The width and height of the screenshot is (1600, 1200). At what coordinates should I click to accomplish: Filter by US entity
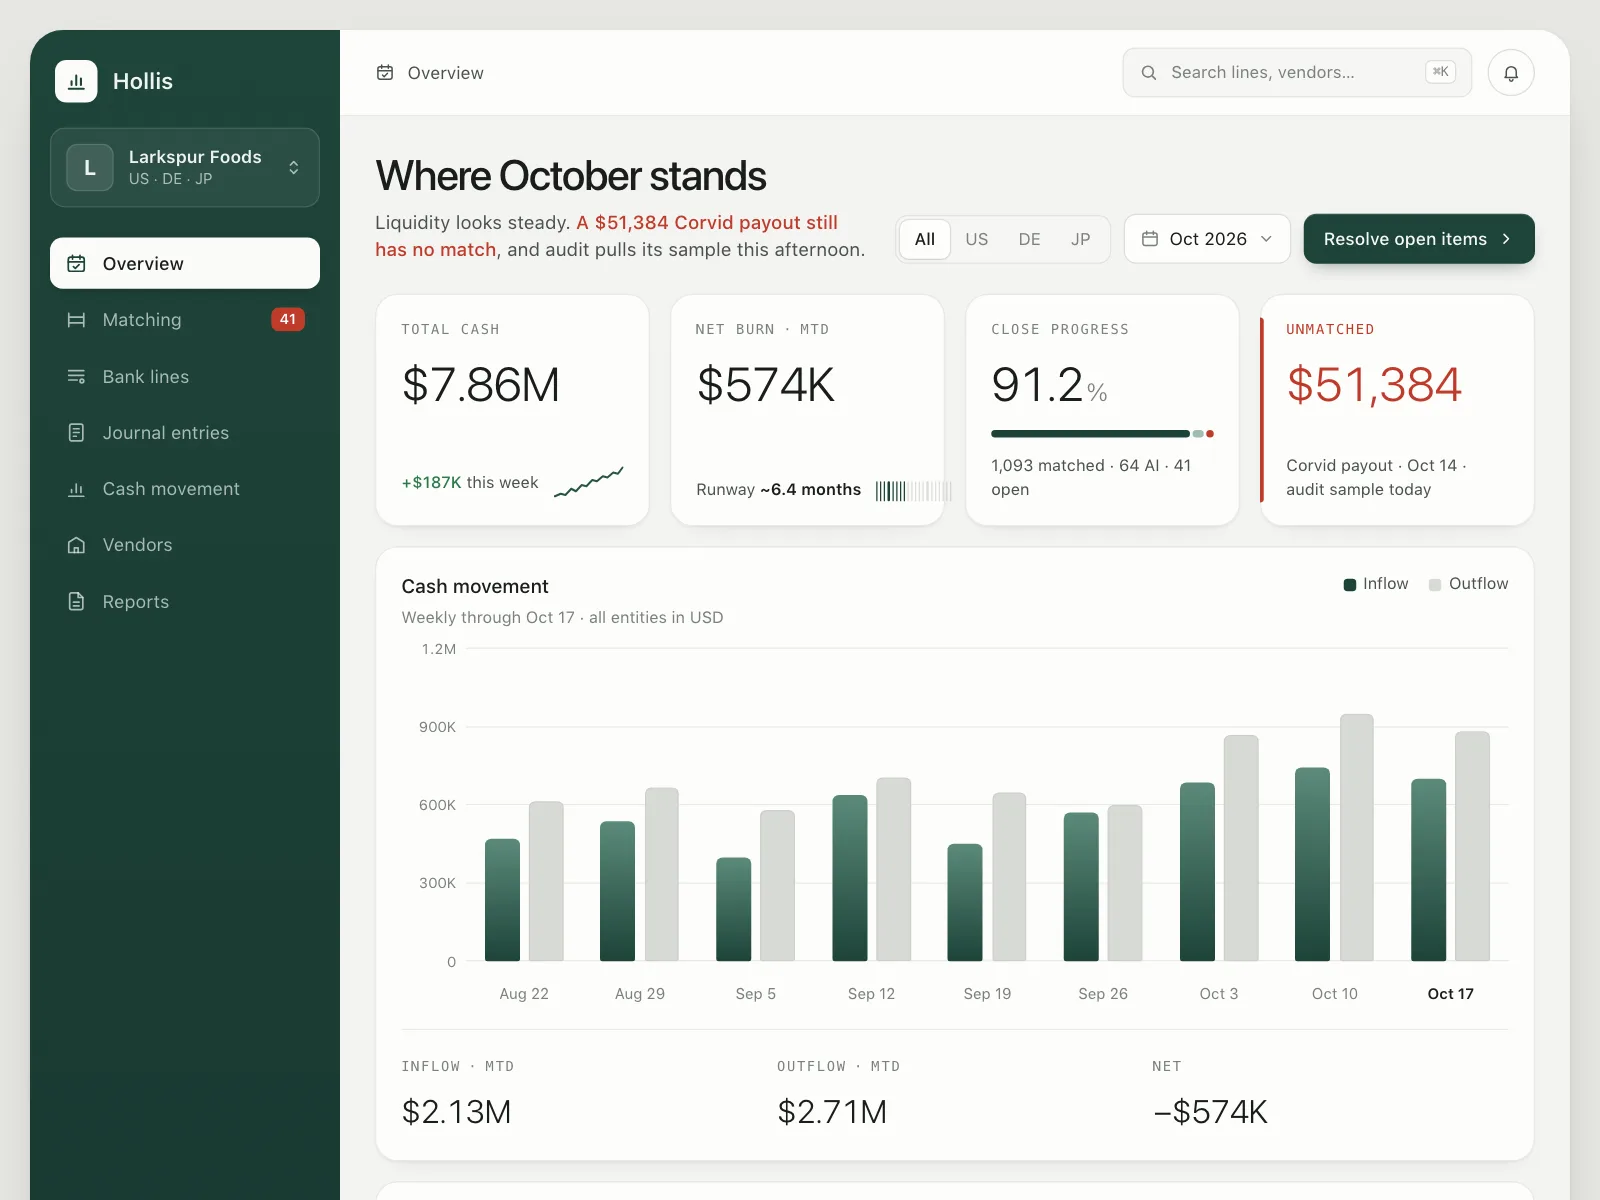click(x=977, y=240)
